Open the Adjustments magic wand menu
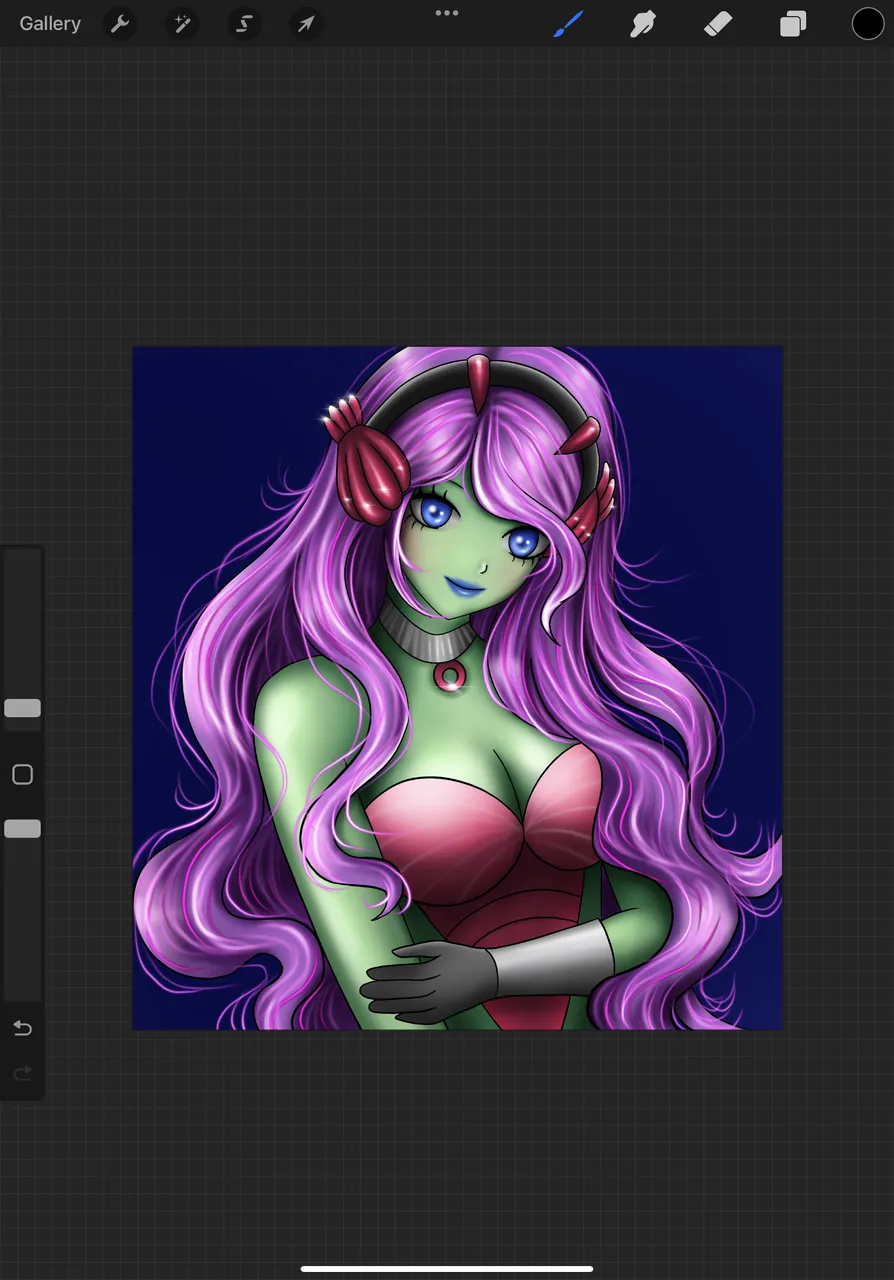 182,24
